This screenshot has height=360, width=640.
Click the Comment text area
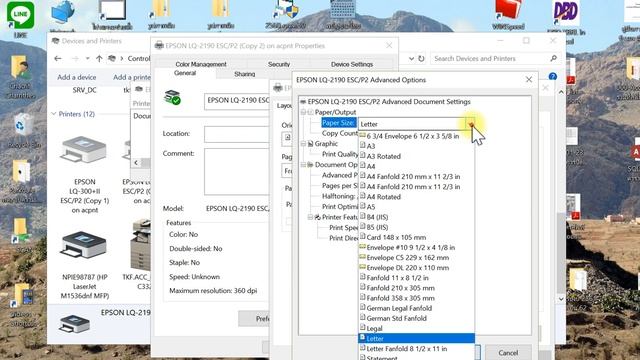pos(237,171)
